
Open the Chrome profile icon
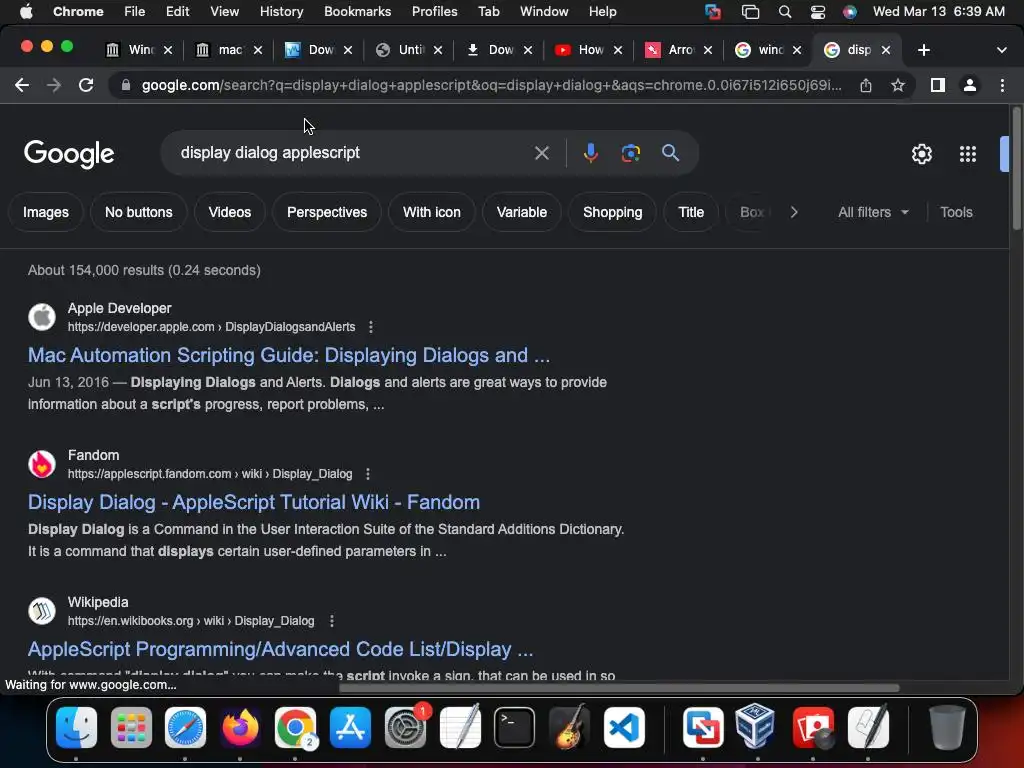[x=970, y=86]
